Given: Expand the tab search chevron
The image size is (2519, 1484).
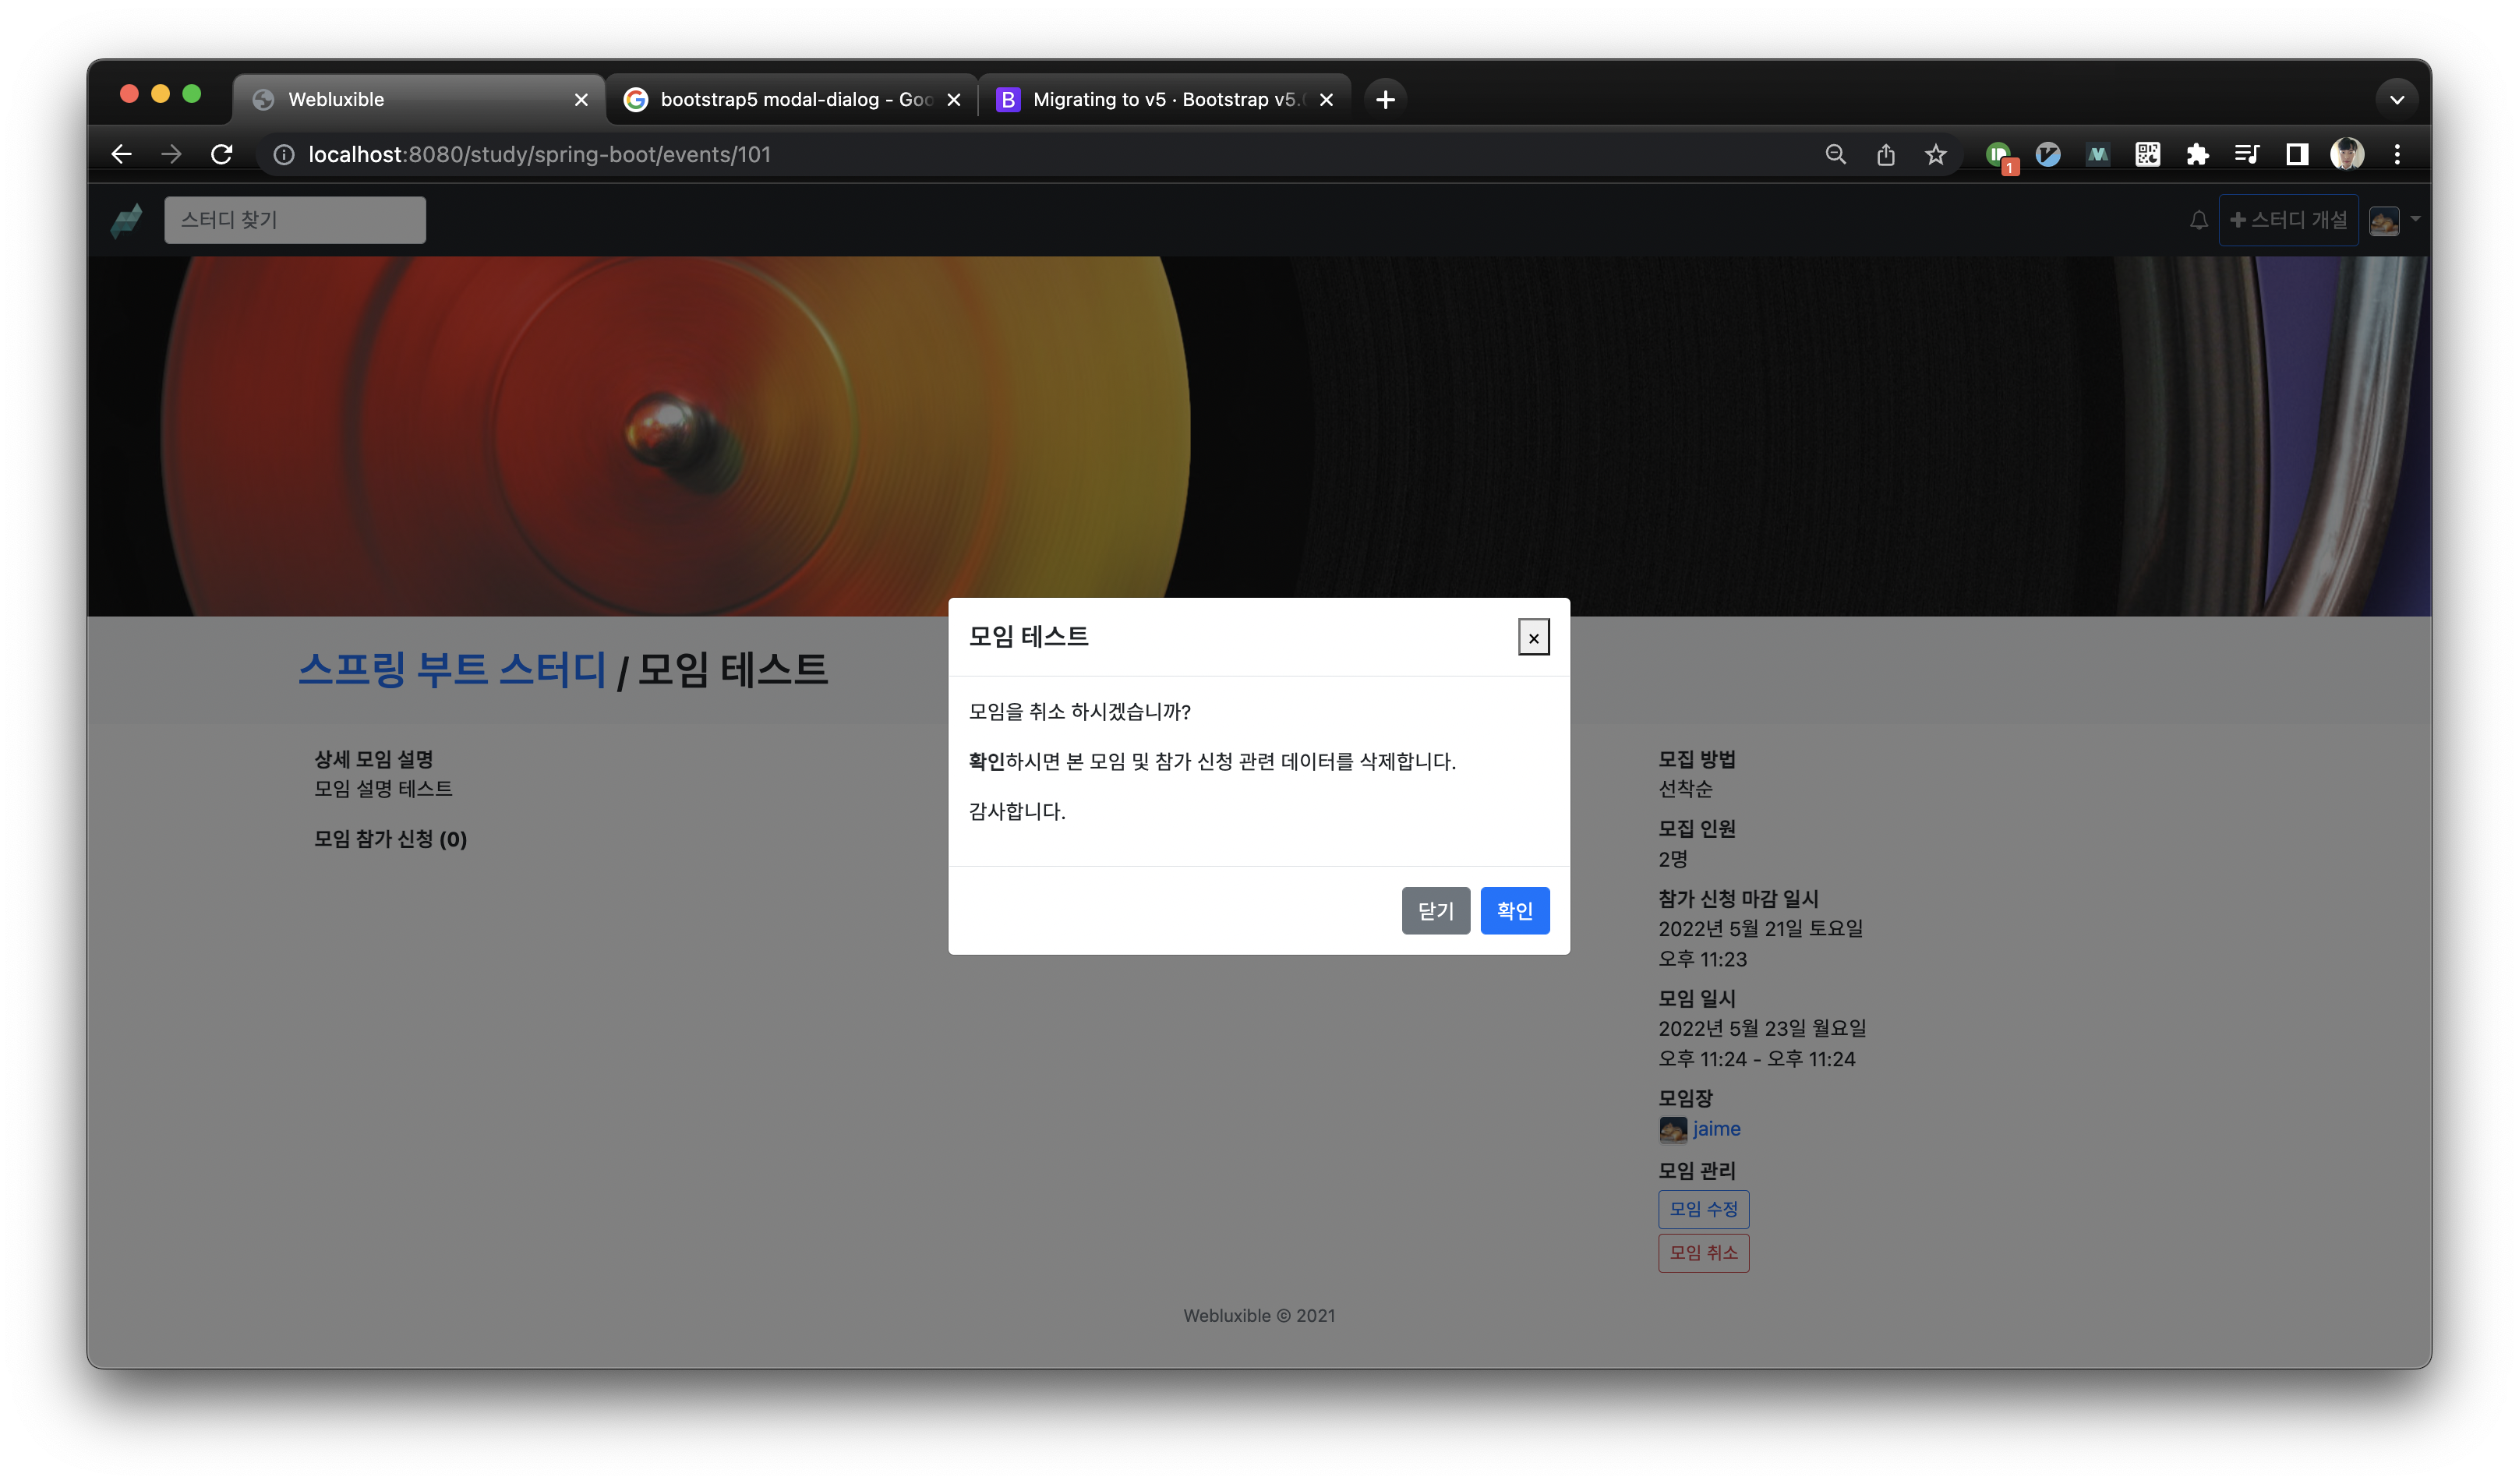Looking at the screenshot, I should pyautogui.click(x=2396, y=99).
